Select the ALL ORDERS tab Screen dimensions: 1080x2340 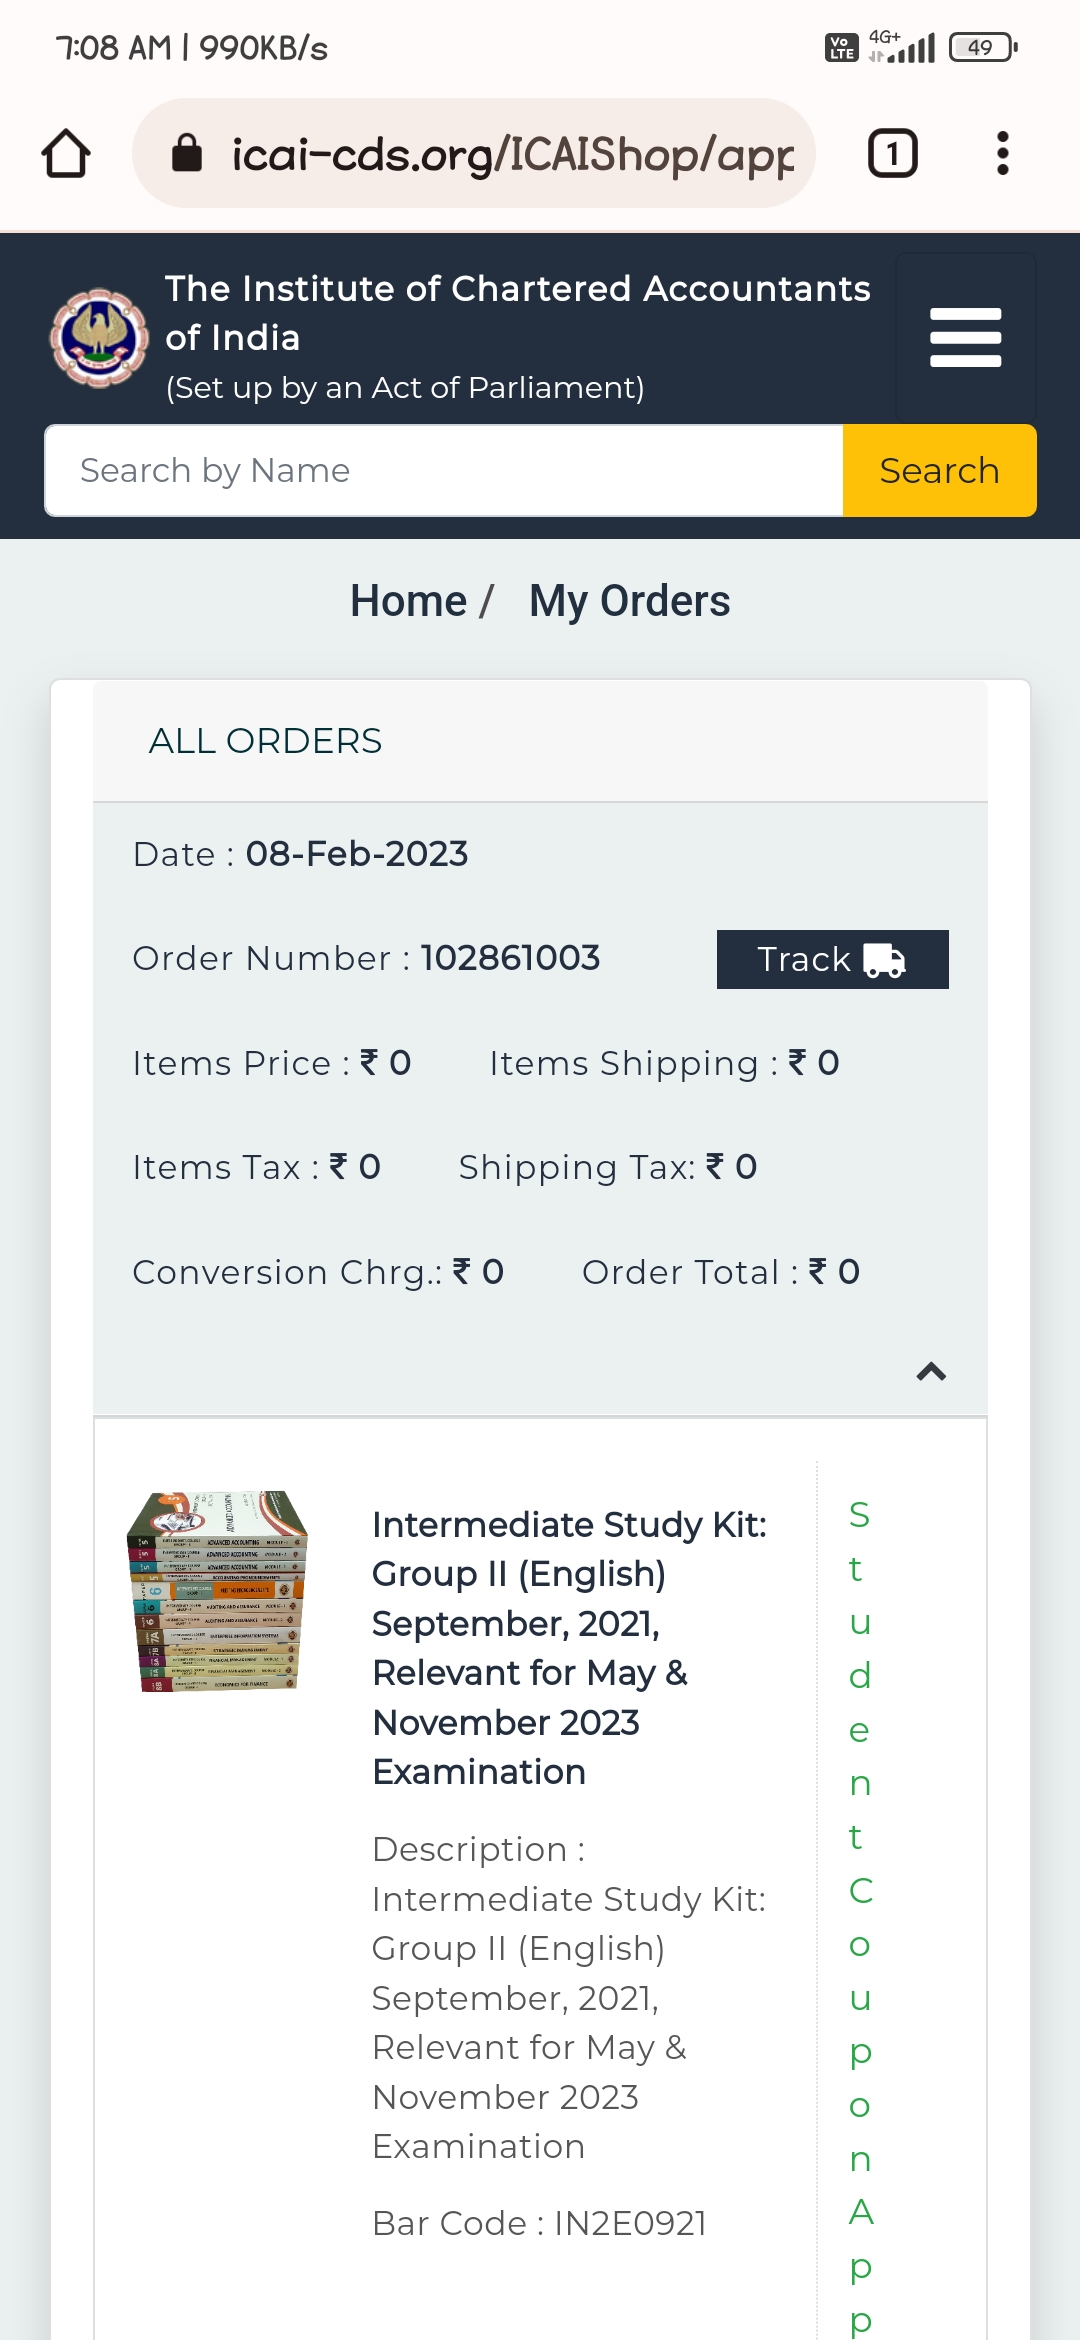click(x=265, y=741)
